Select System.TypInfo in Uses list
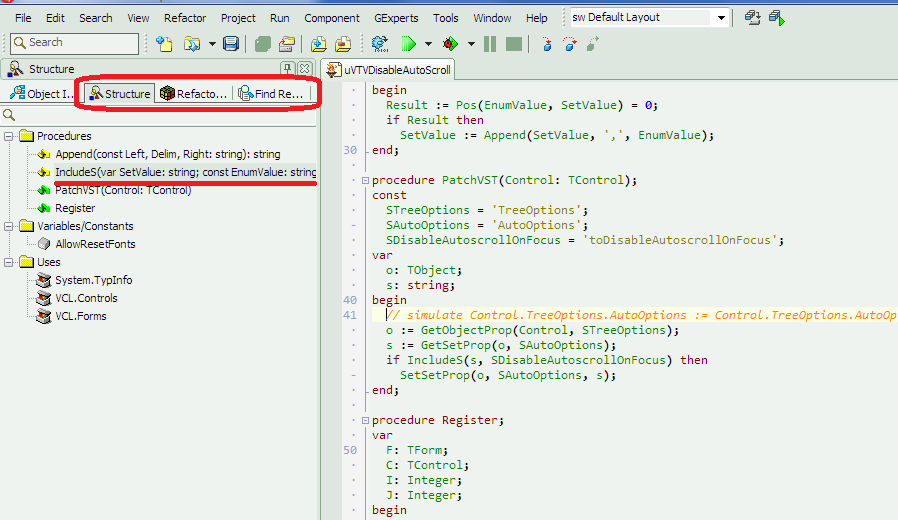Image resolution: width=898 pixels, height=520 pixels. click(x=93, y=280)
